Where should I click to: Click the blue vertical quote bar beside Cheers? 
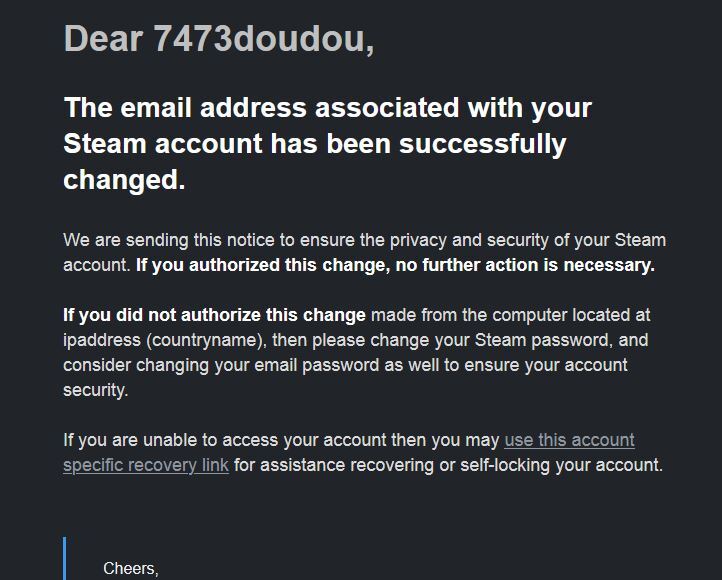click(65, 560)
